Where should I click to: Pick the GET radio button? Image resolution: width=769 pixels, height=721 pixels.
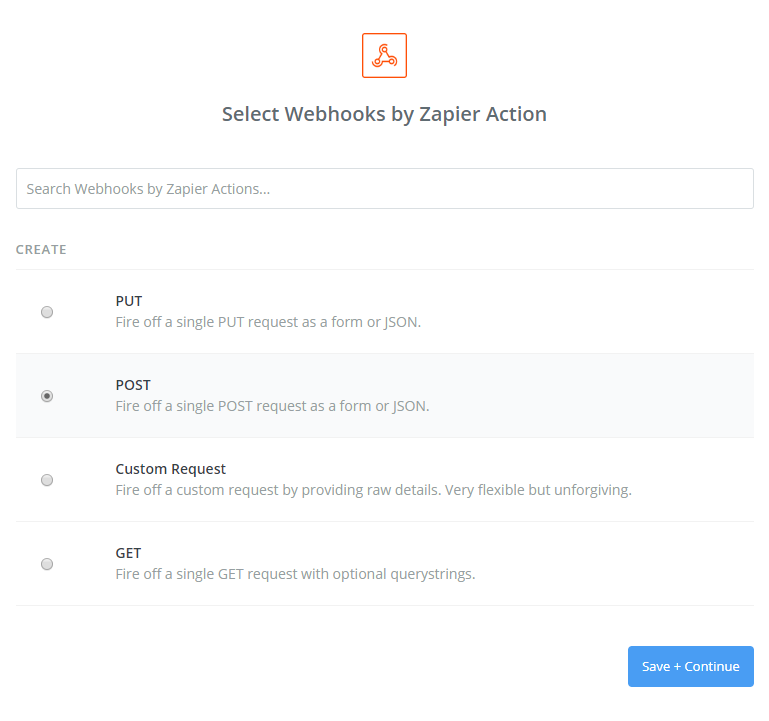pos(47,564)
